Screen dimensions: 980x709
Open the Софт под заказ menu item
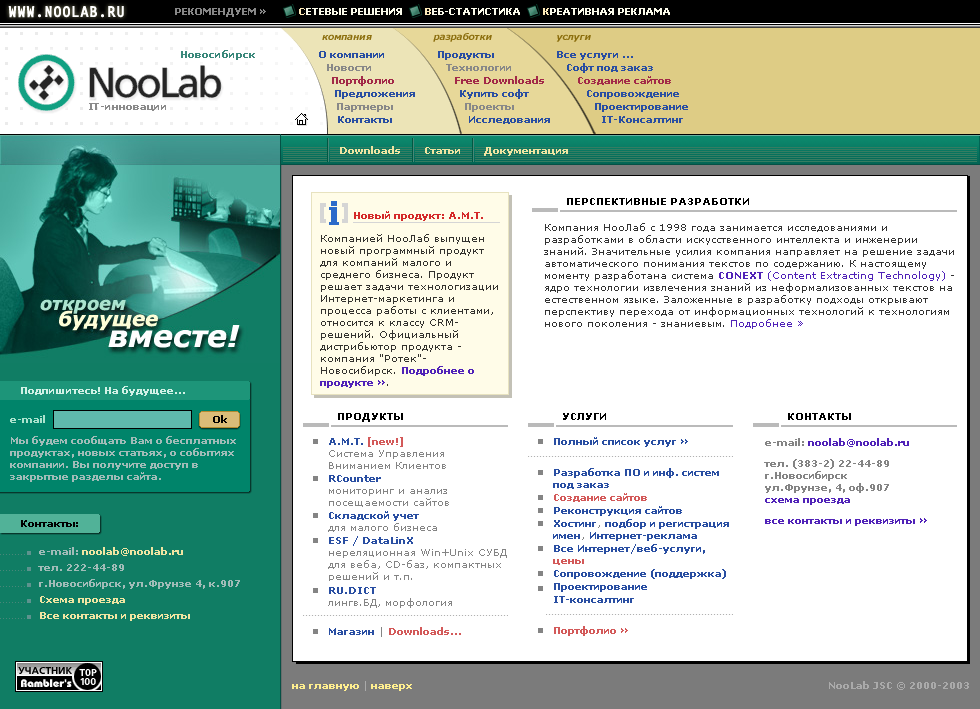609,68
